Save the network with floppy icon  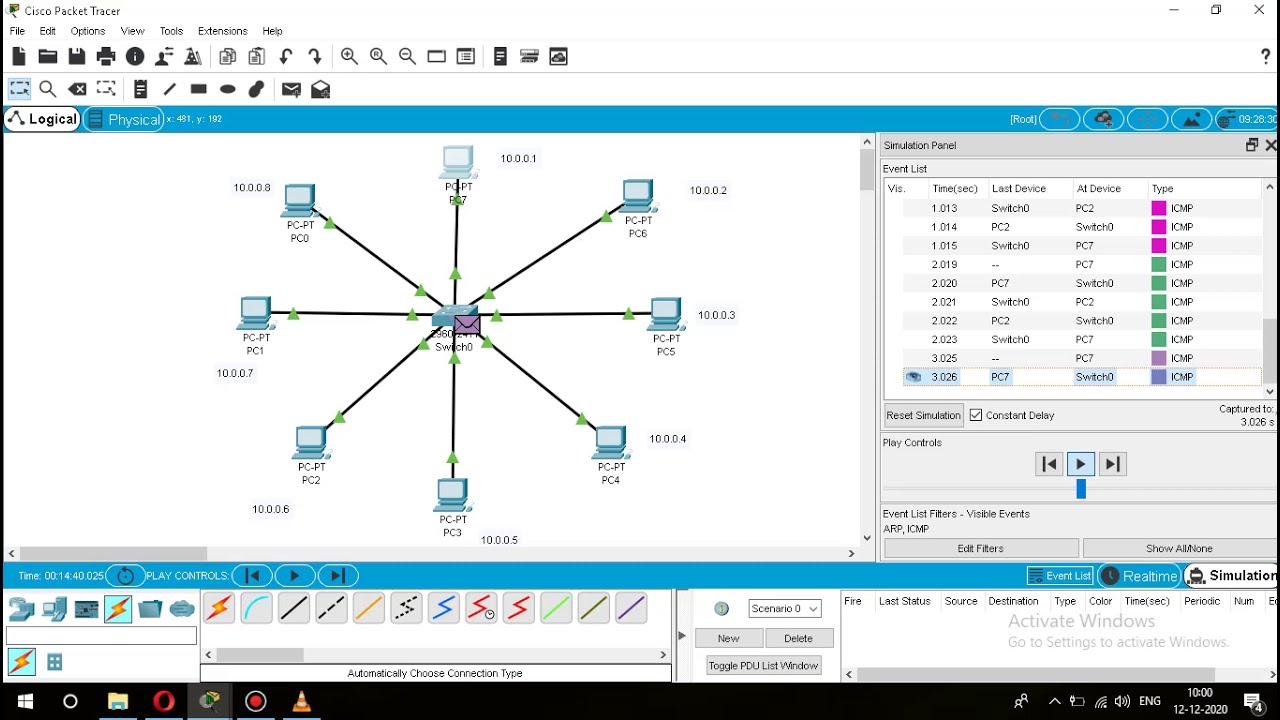point(76,57)
